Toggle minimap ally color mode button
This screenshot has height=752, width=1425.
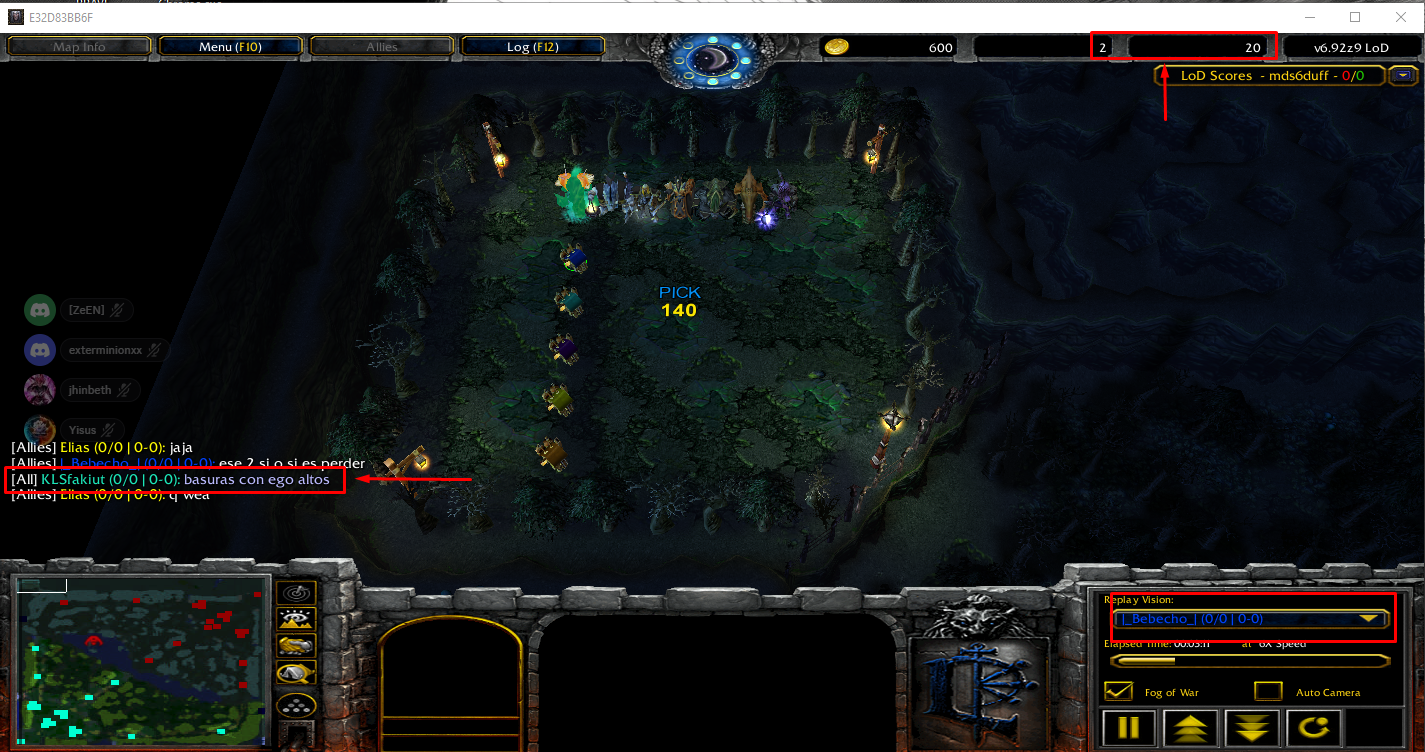(x=296, y=646)
